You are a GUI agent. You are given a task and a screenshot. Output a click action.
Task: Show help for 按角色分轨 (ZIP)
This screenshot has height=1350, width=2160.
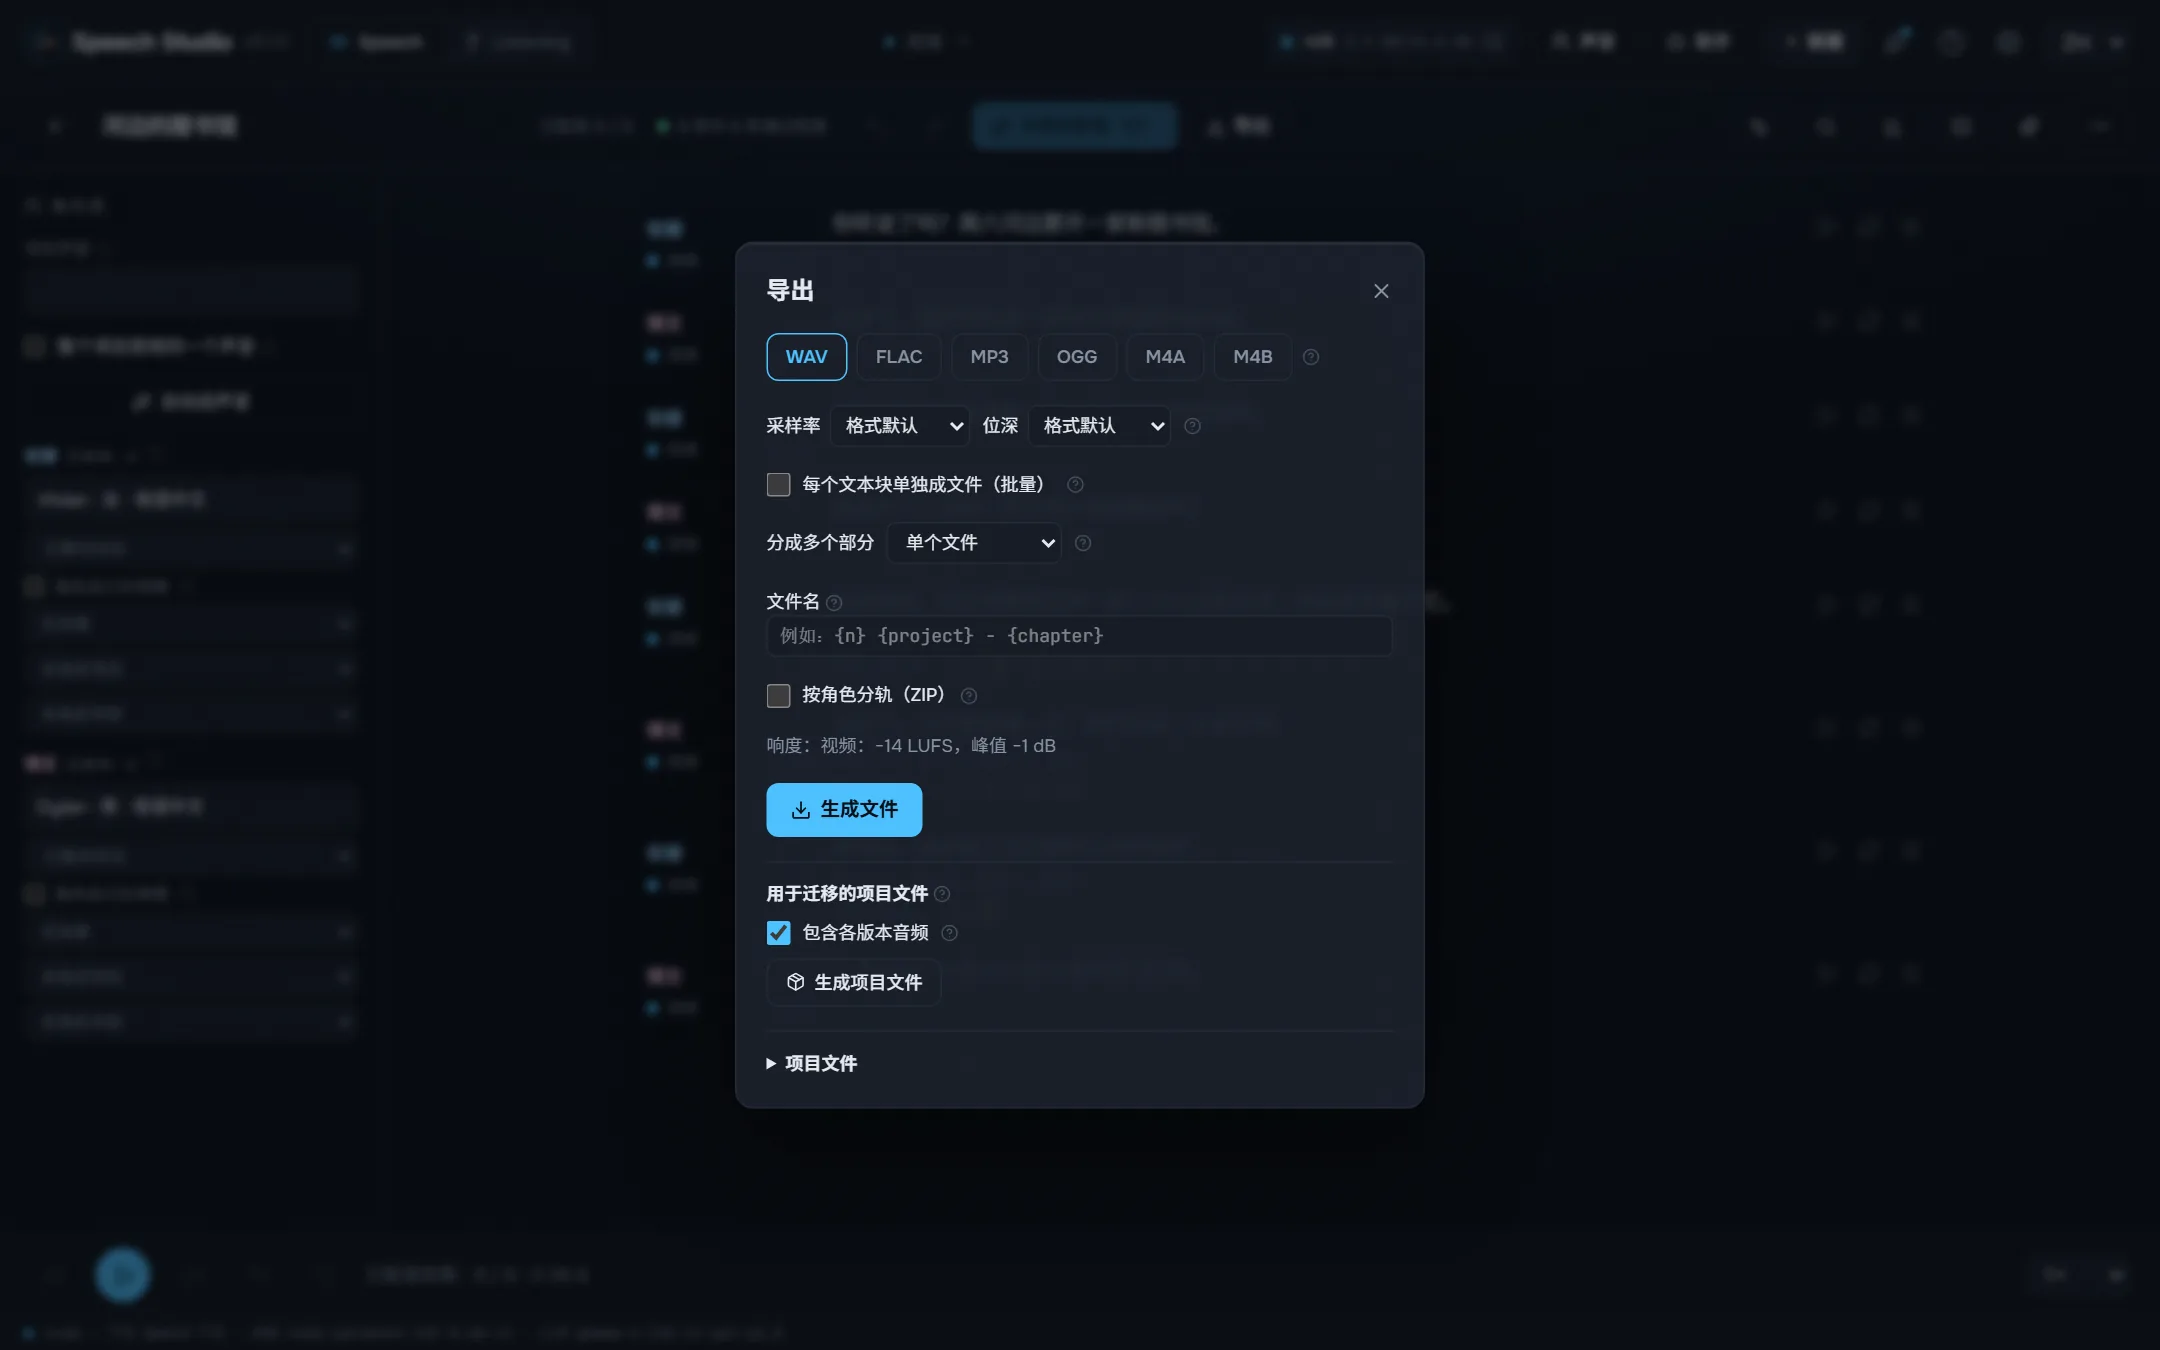pos(968,696)
